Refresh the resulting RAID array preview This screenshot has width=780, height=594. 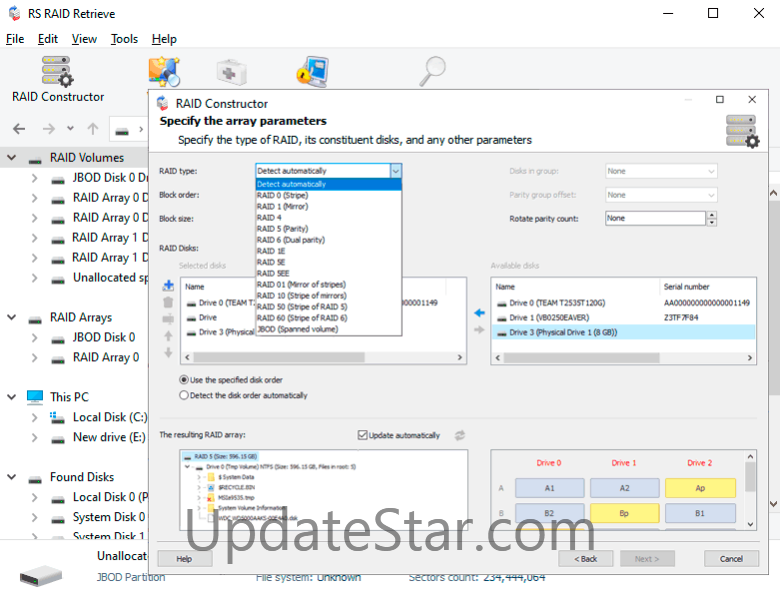tap(460, 435)
